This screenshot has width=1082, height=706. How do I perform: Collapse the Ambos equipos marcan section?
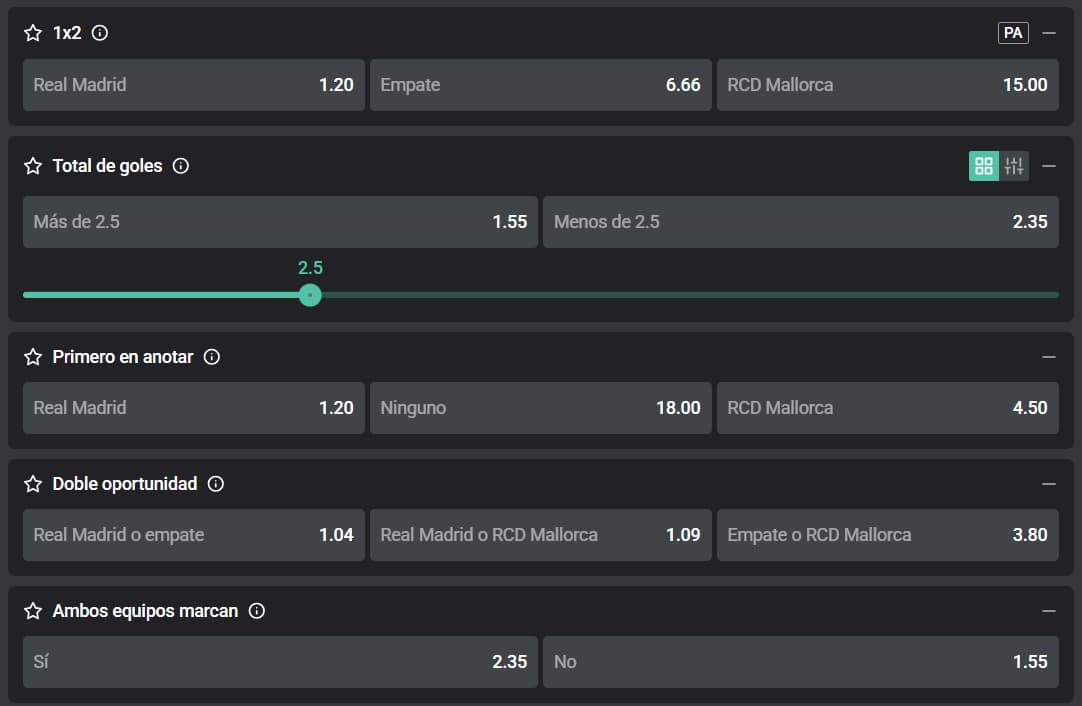coord(1049,611)
